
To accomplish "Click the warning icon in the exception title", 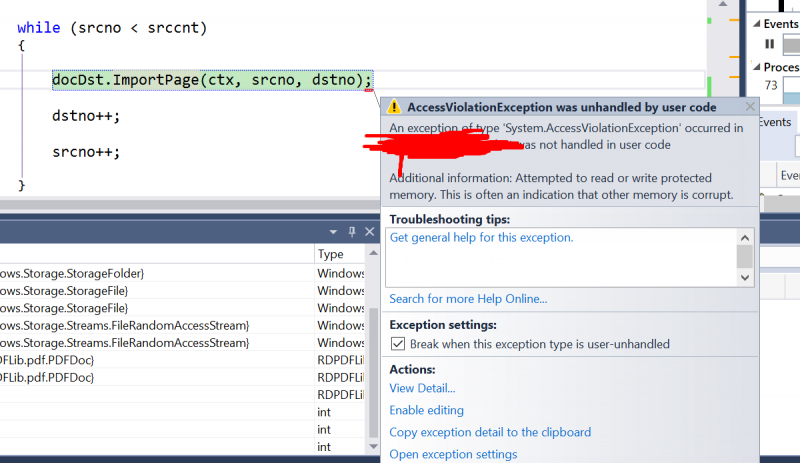I will pos(395,107).
